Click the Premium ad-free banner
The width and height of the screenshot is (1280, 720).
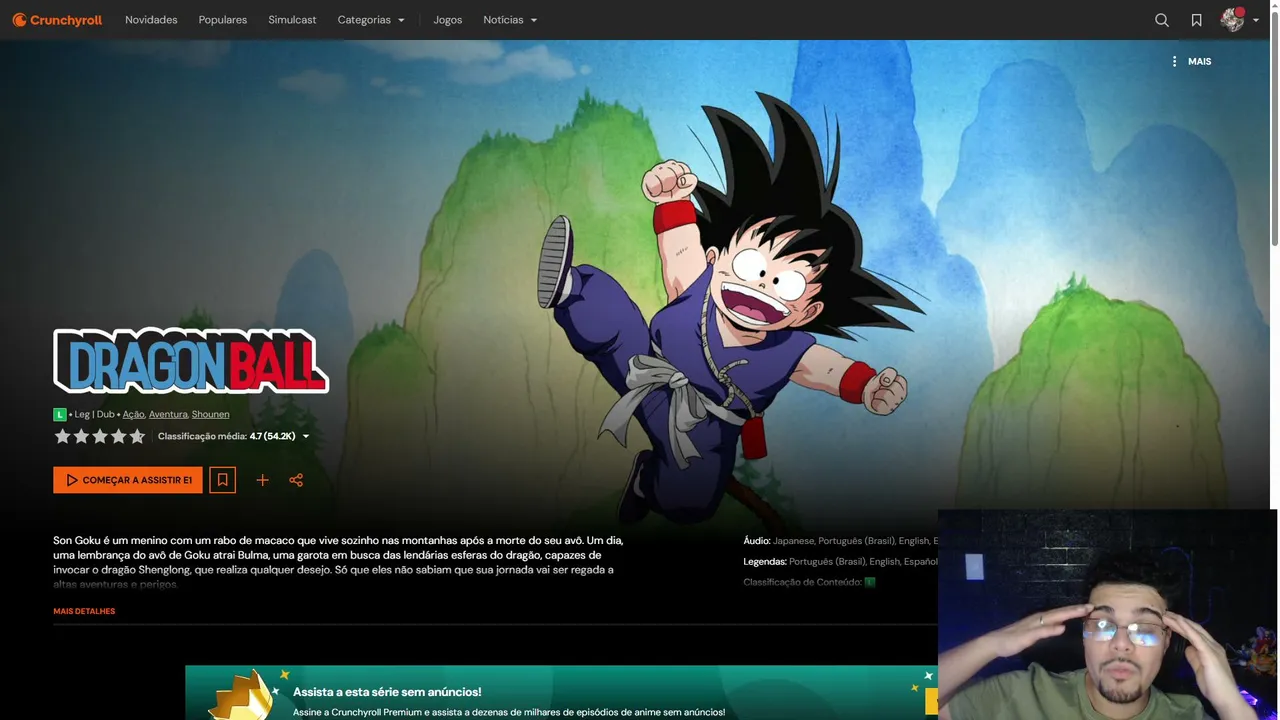point(561,692)
